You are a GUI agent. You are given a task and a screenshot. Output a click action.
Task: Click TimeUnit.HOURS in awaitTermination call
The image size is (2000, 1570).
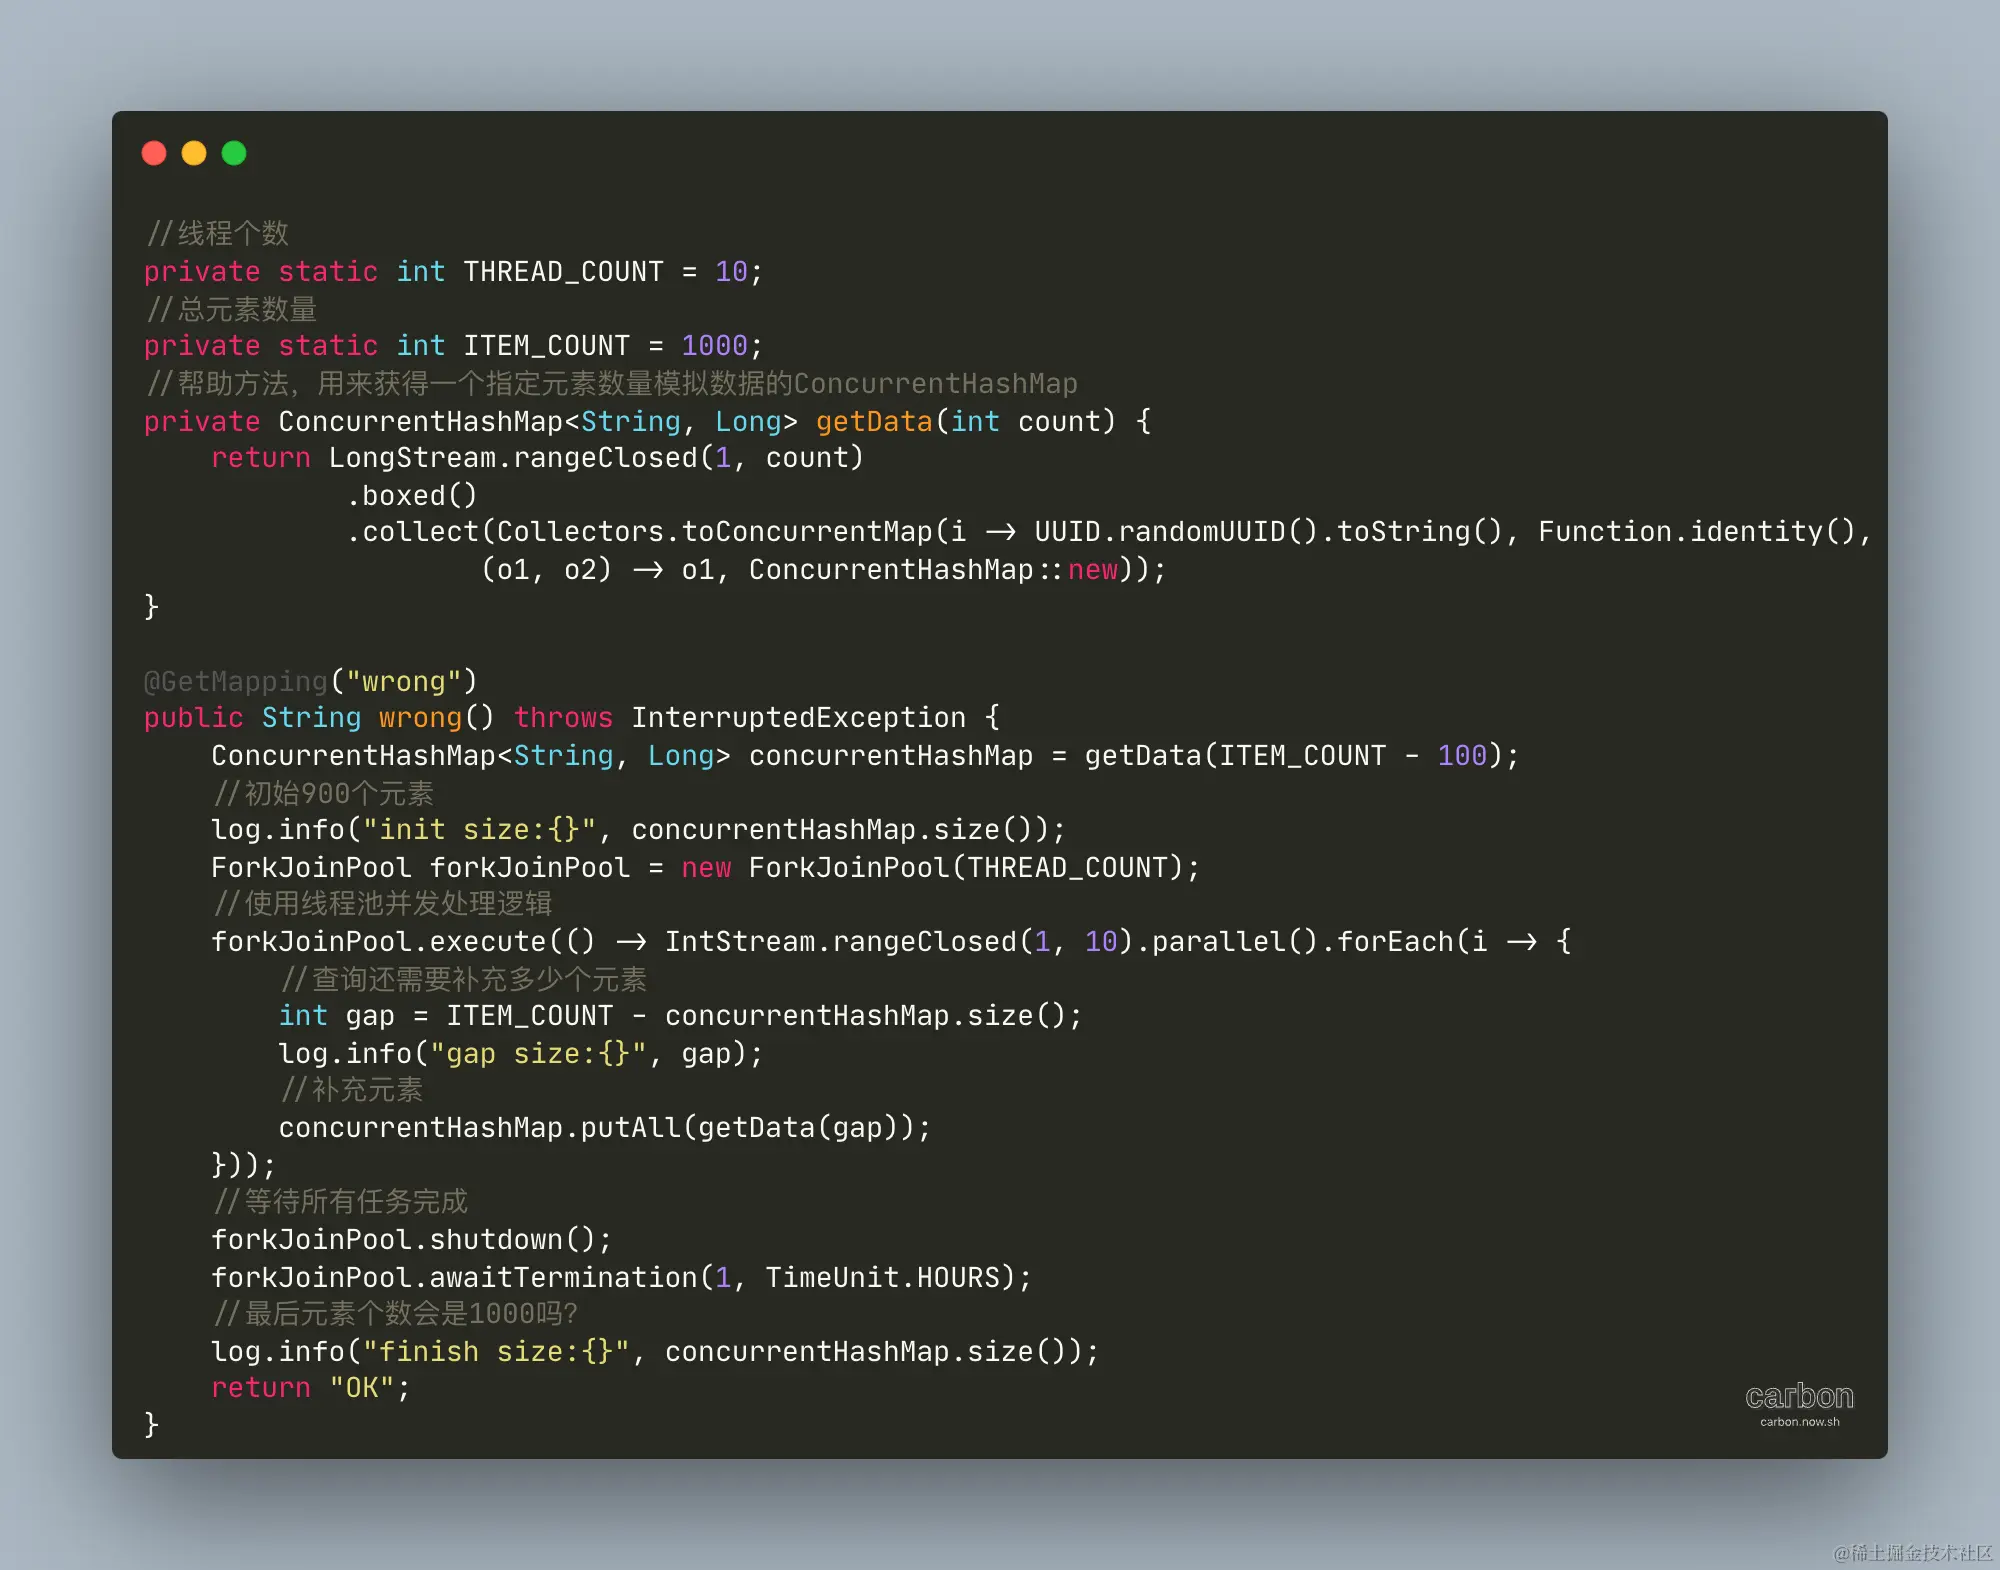[x=882, y=1278]
